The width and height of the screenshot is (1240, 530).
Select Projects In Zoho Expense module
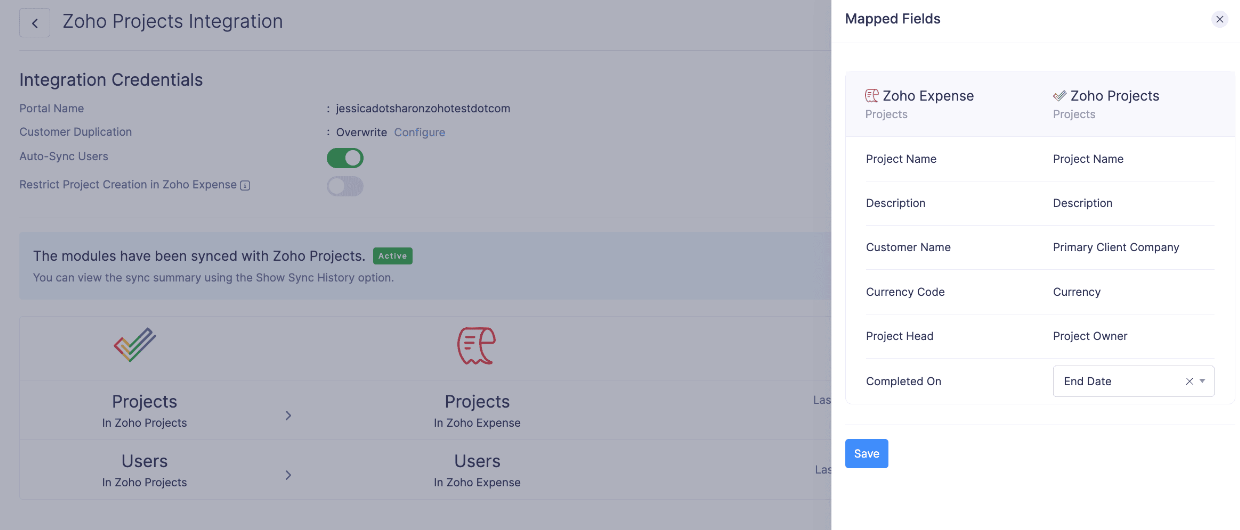coord(477,410)
